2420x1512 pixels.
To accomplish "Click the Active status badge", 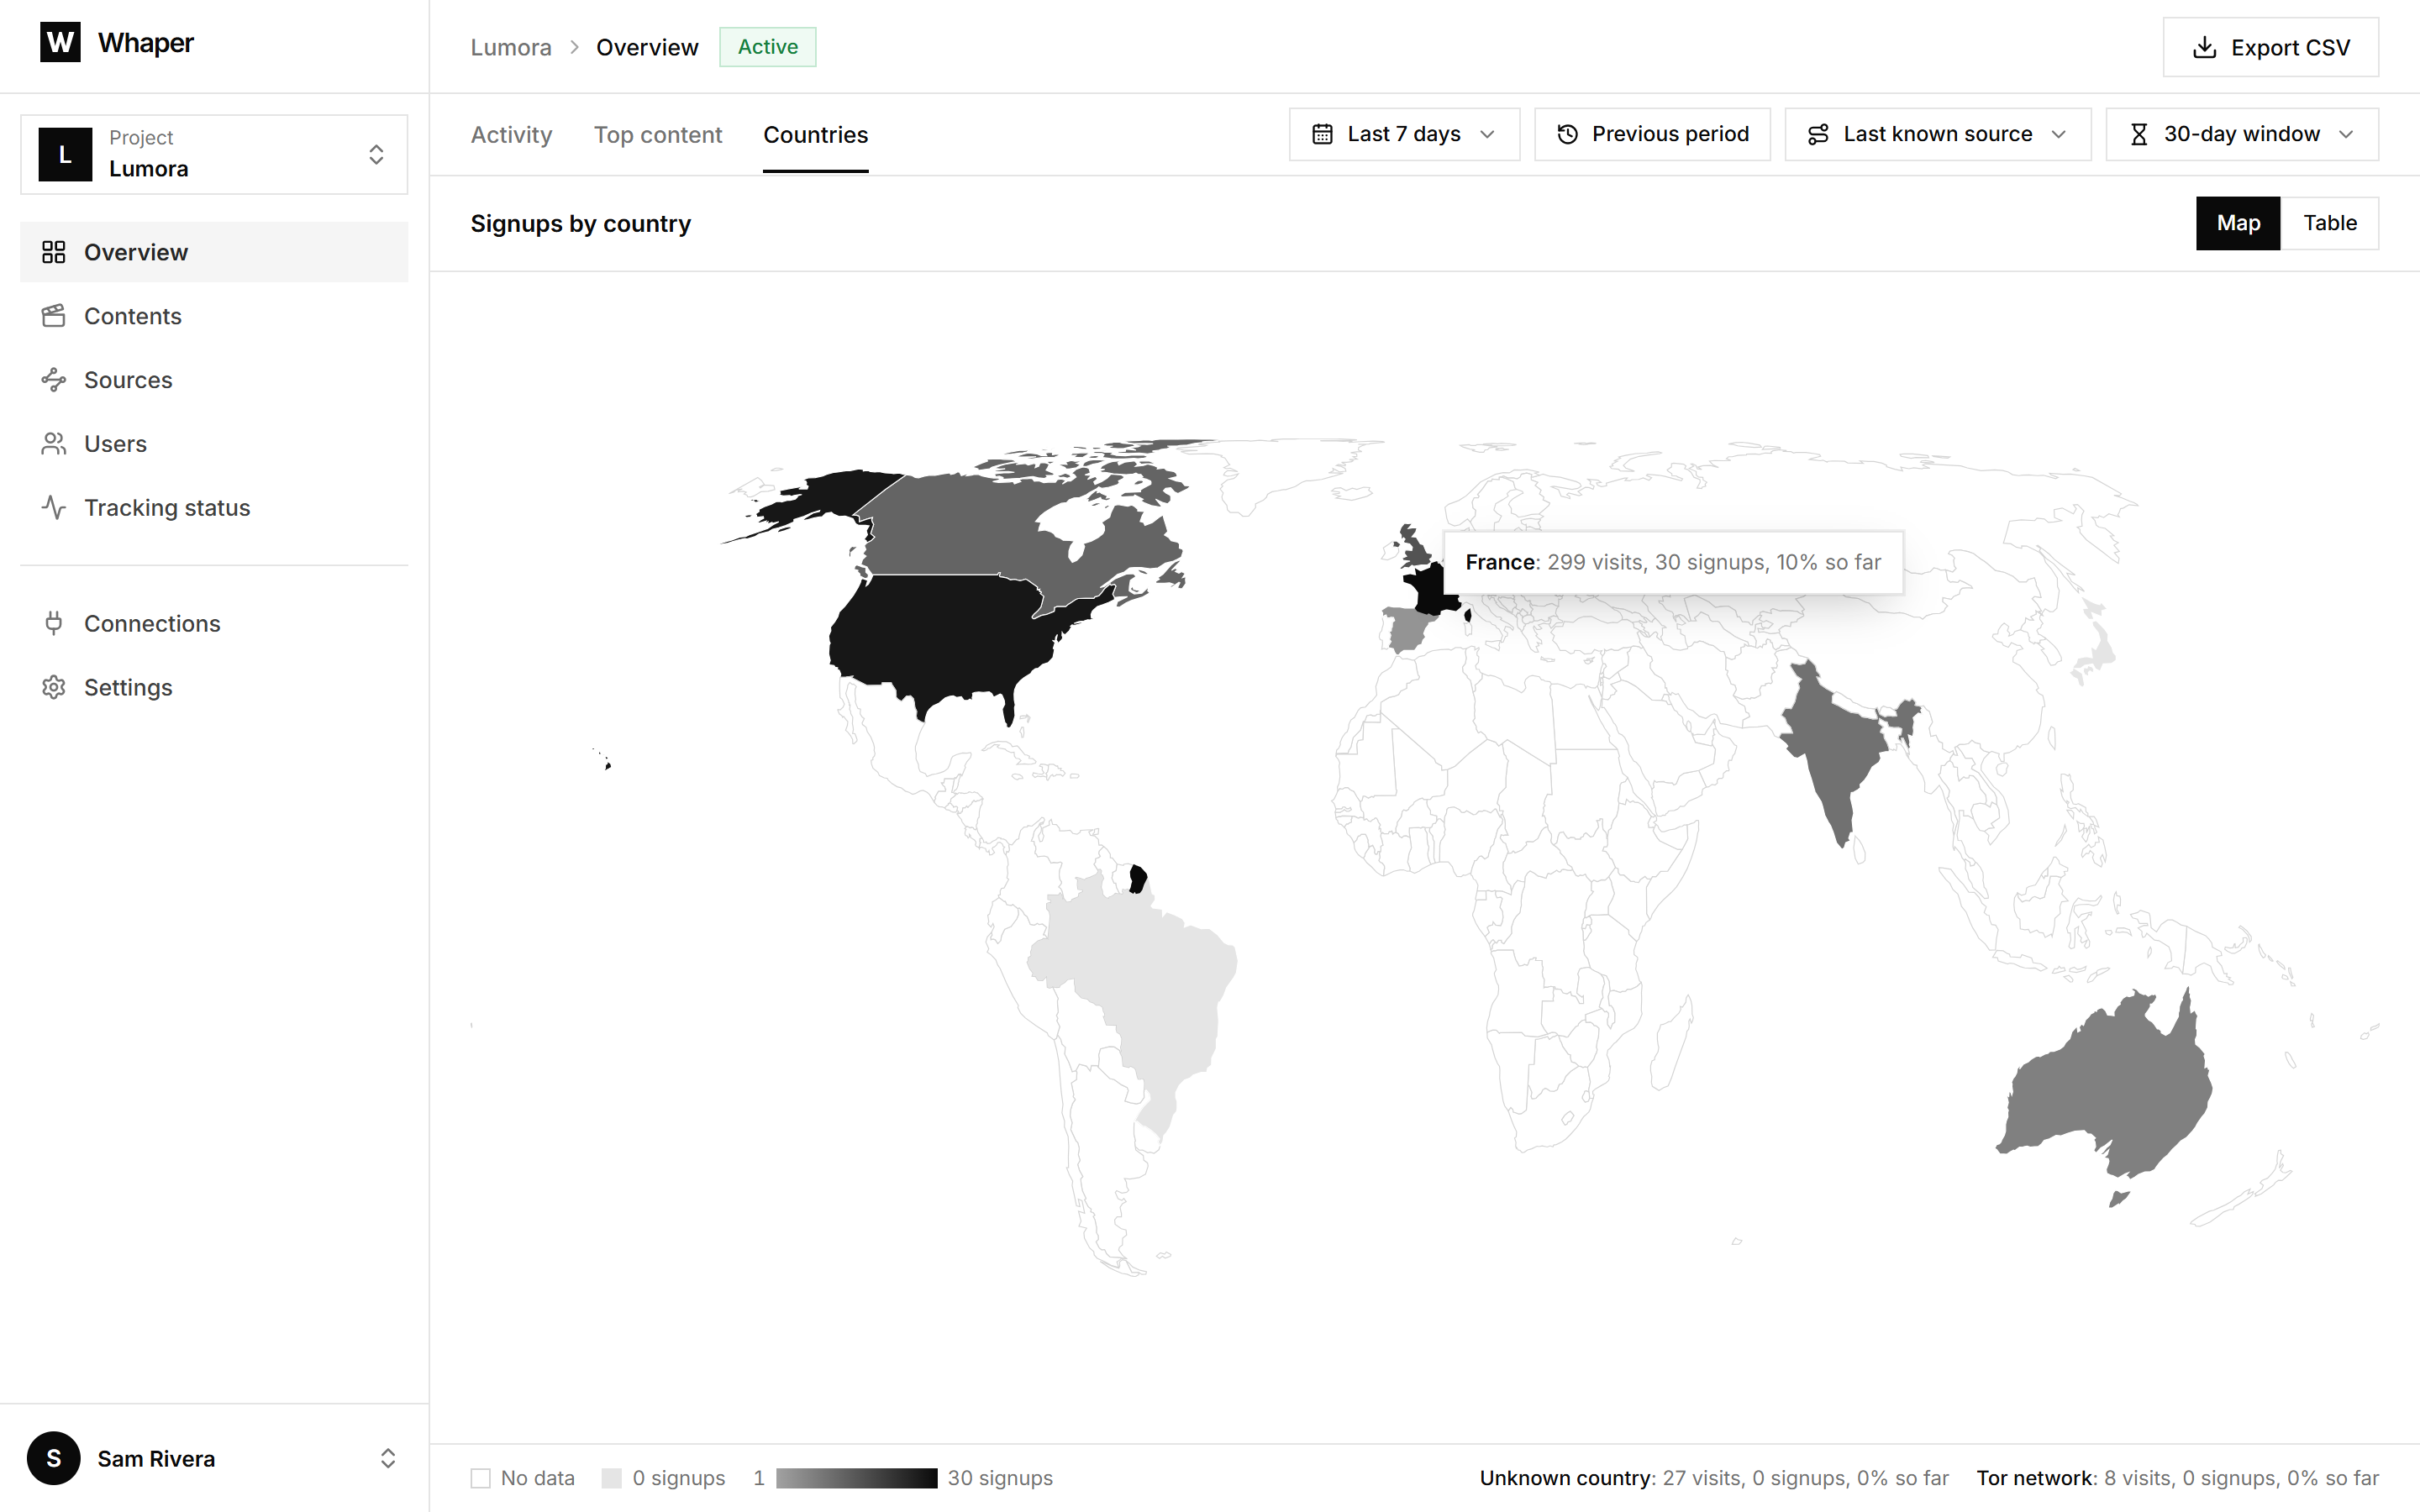I will 767,47.
